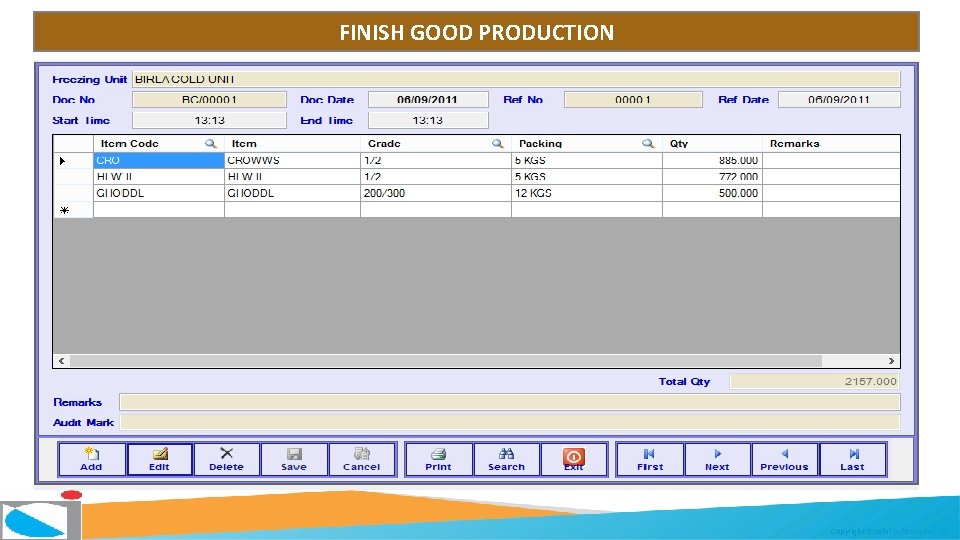Open Item Code lookup magnifier icon
Screen dimensions: 960x540
pos(211,143)
